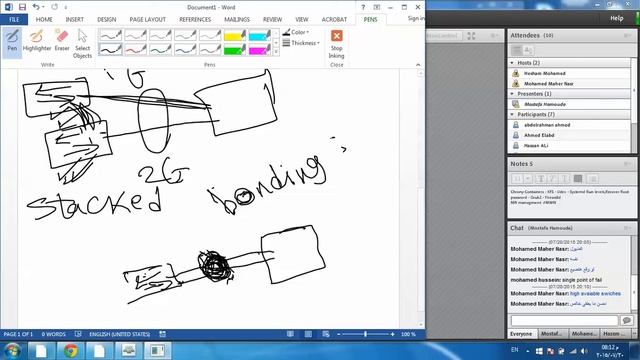
Task: Click the Word zoom slider handle
Action: (365, 334)
